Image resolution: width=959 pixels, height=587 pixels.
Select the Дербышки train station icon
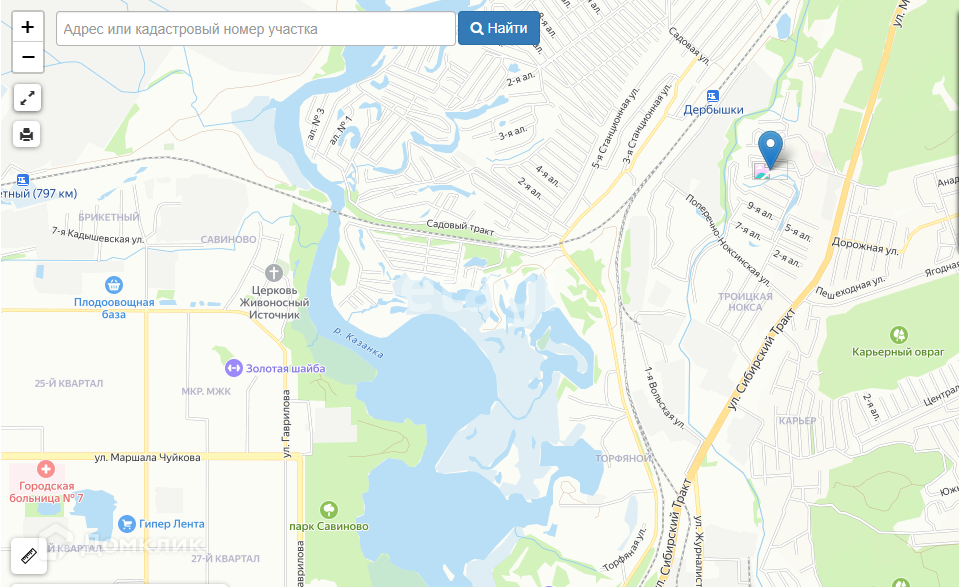tap(713, 96)
